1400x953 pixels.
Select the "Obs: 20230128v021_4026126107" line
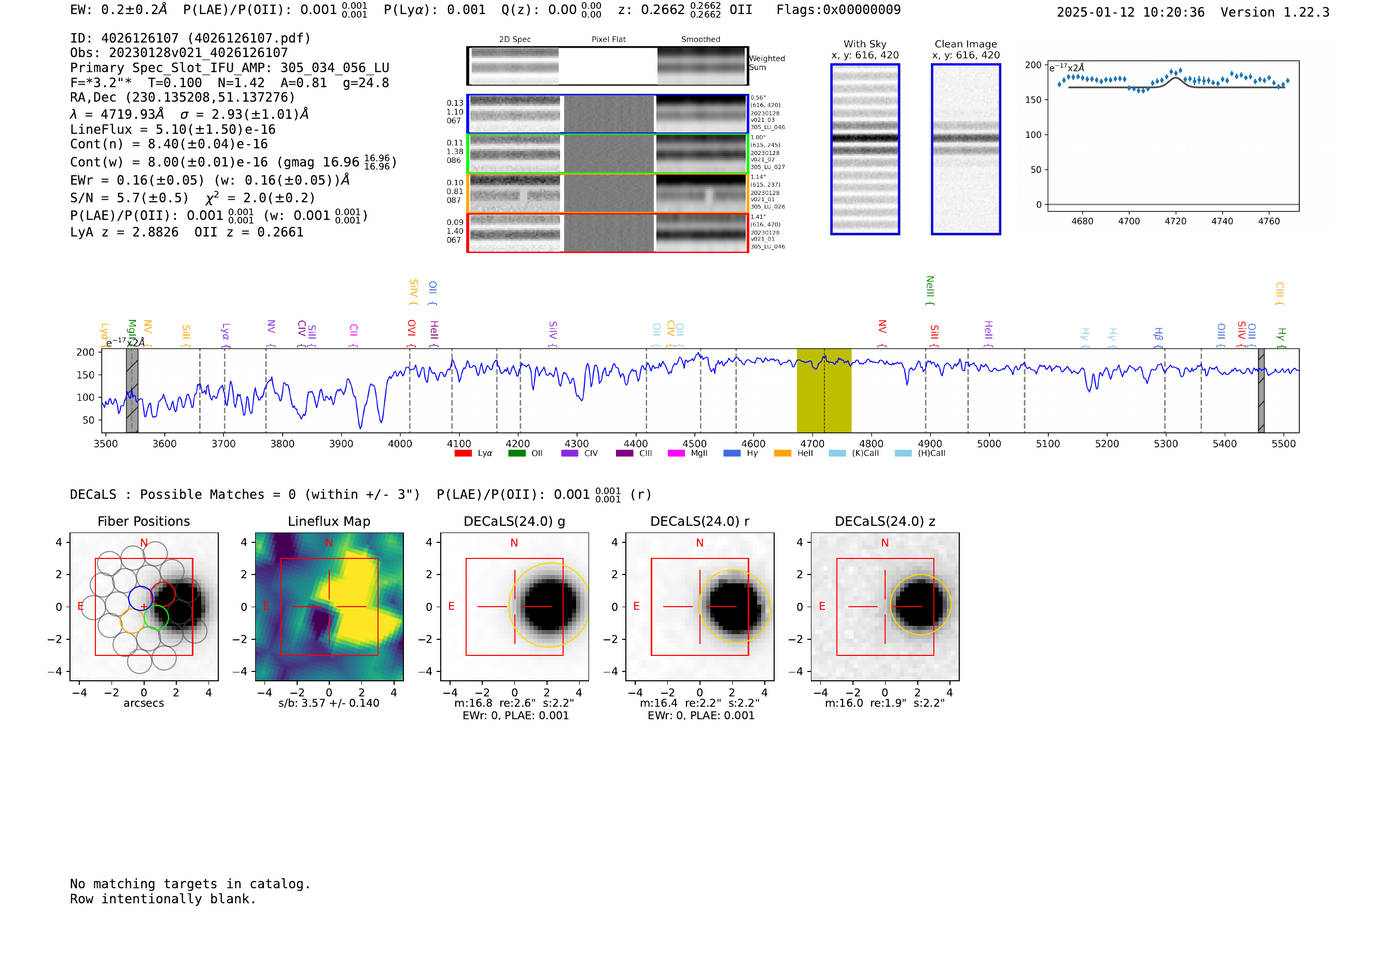point(179,53)
